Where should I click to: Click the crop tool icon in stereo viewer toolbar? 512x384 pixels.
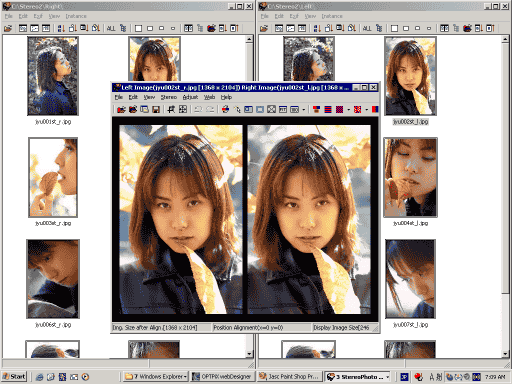pos(171,109)
